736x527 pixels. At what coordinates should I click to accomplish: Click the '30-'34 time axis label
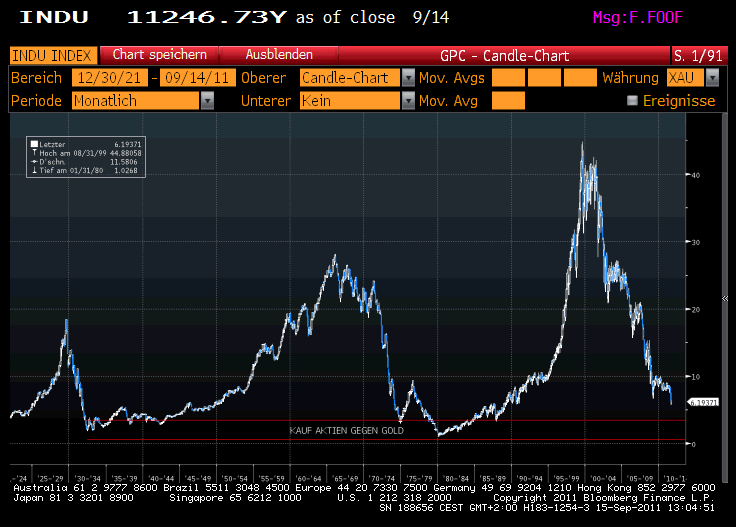pyautogui.click(x=87, y=479)
